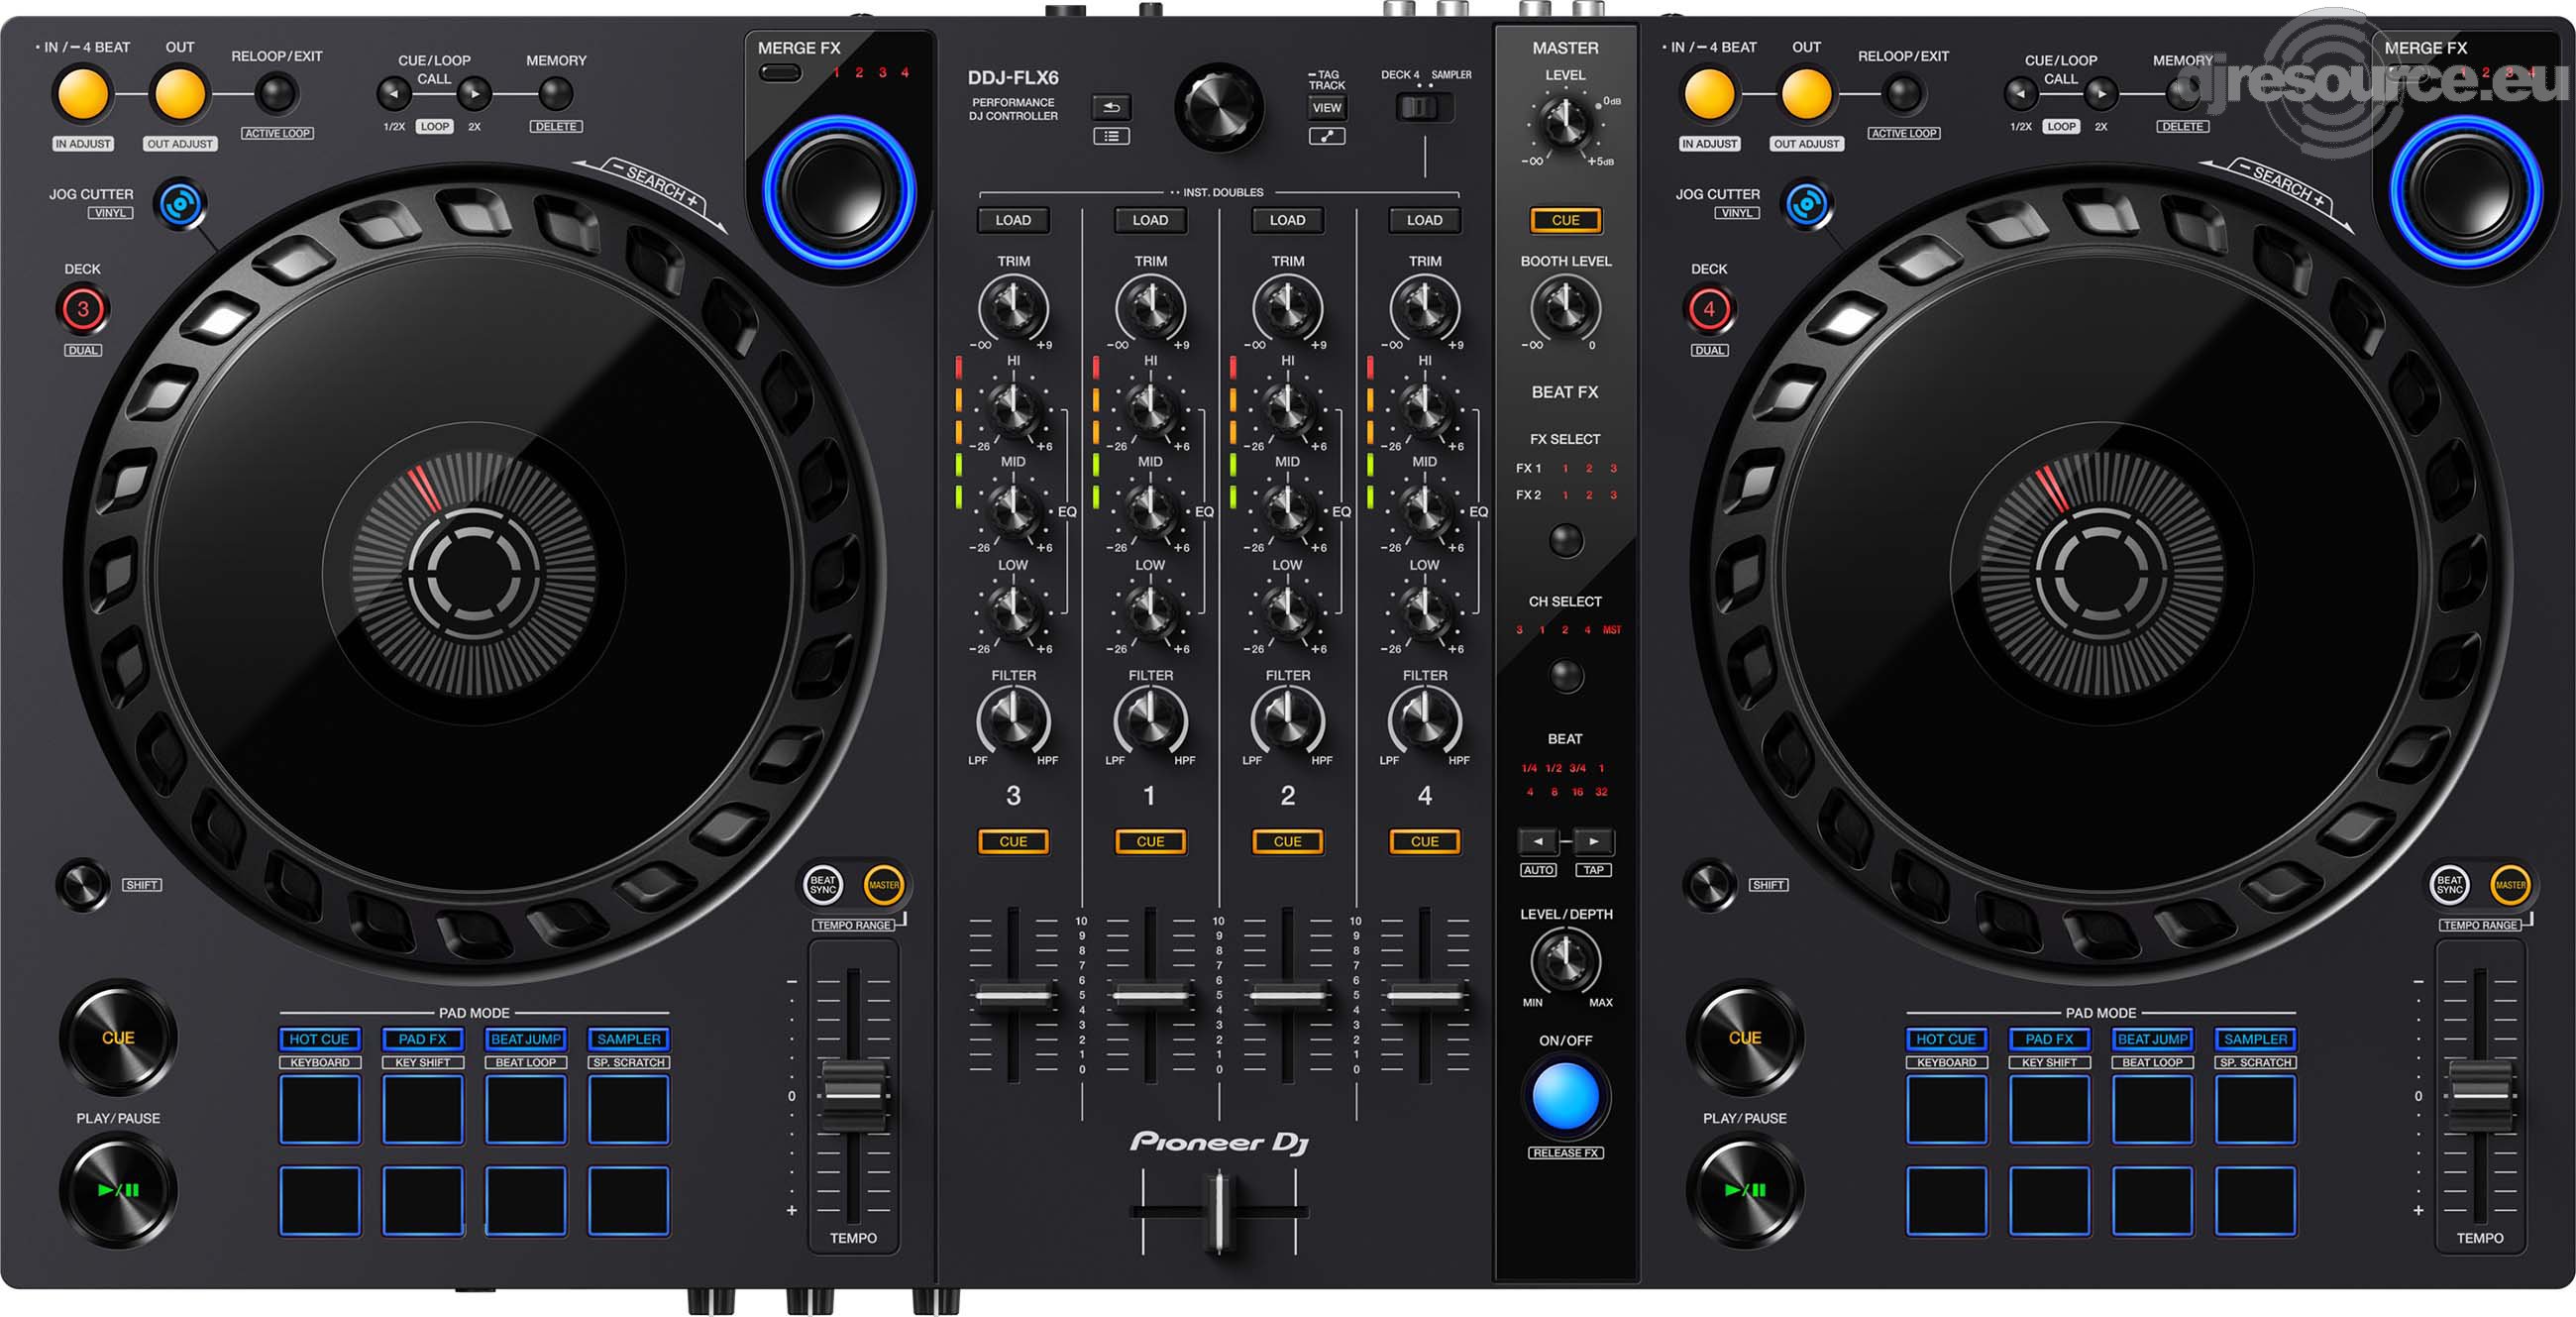
Task: Activate right deck Jog Cutter button
Action: coord(1808,205)
